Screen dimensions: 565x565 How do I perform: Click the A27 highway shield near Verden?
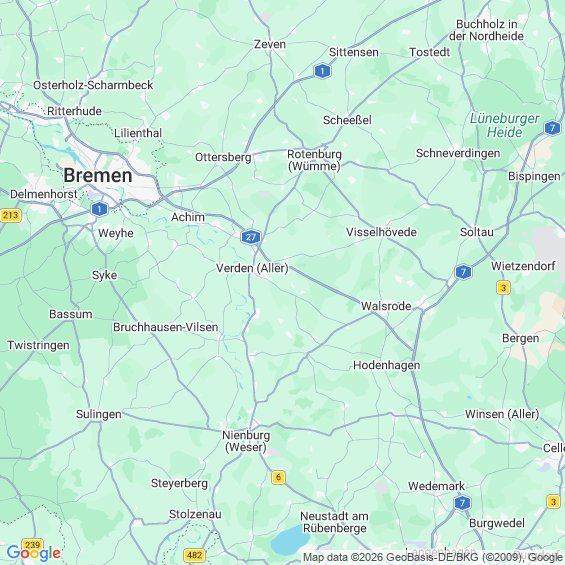point(251,237)
